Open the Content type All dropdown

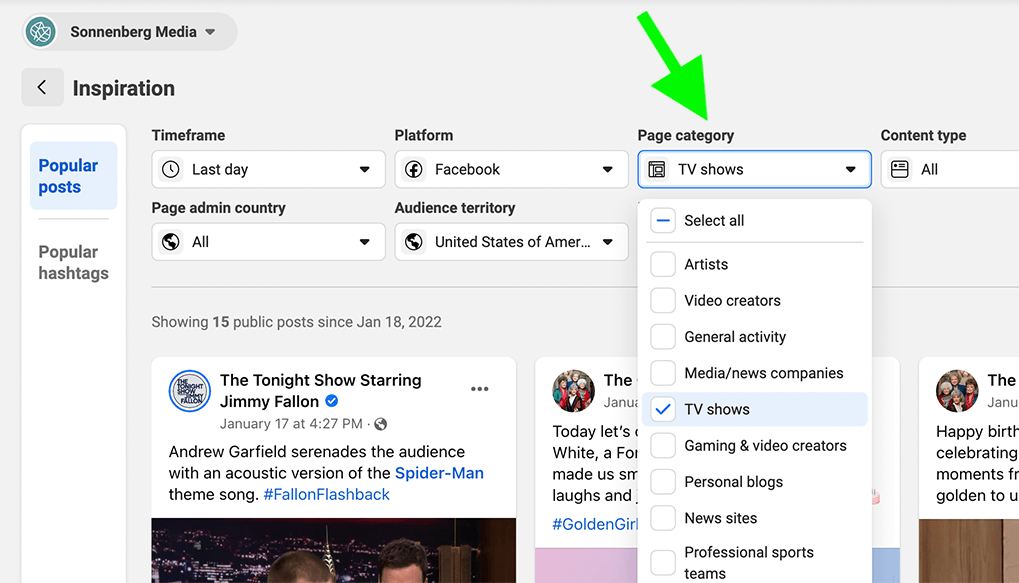(x=950, y=170)
